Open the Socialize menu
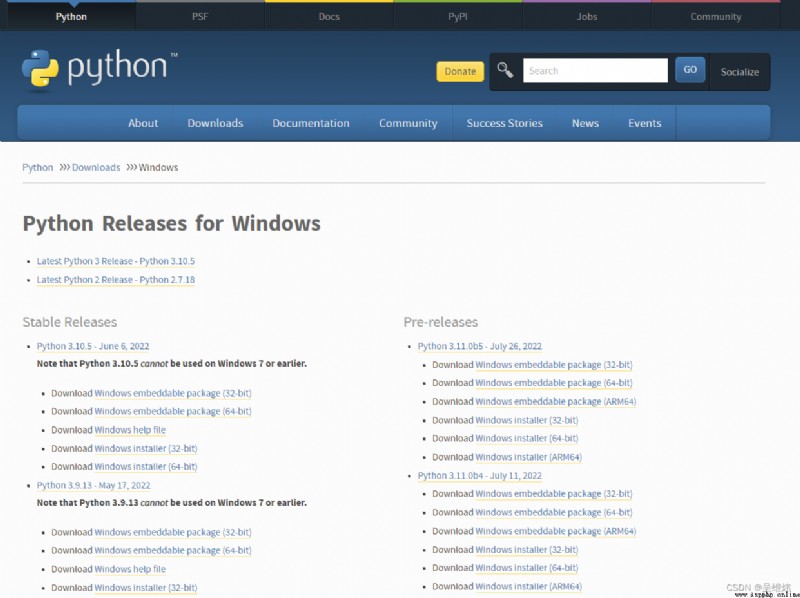 (740, 72)
